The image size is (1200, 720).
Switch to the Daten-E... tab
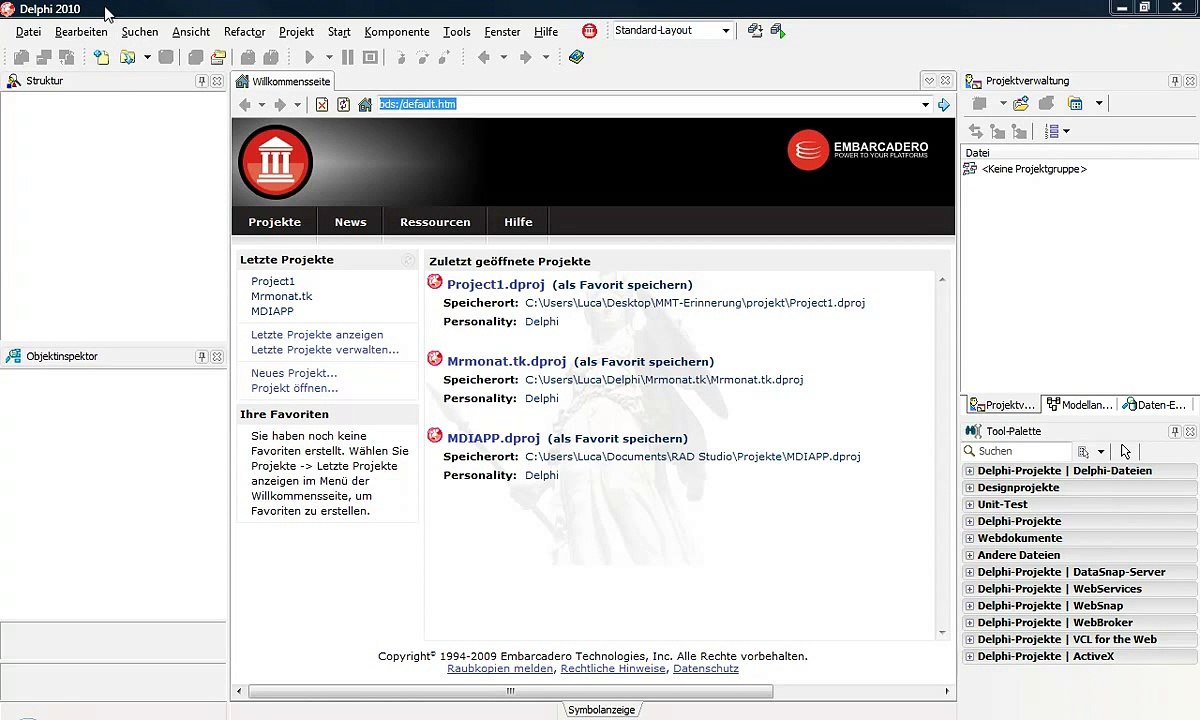point(1154,405)
